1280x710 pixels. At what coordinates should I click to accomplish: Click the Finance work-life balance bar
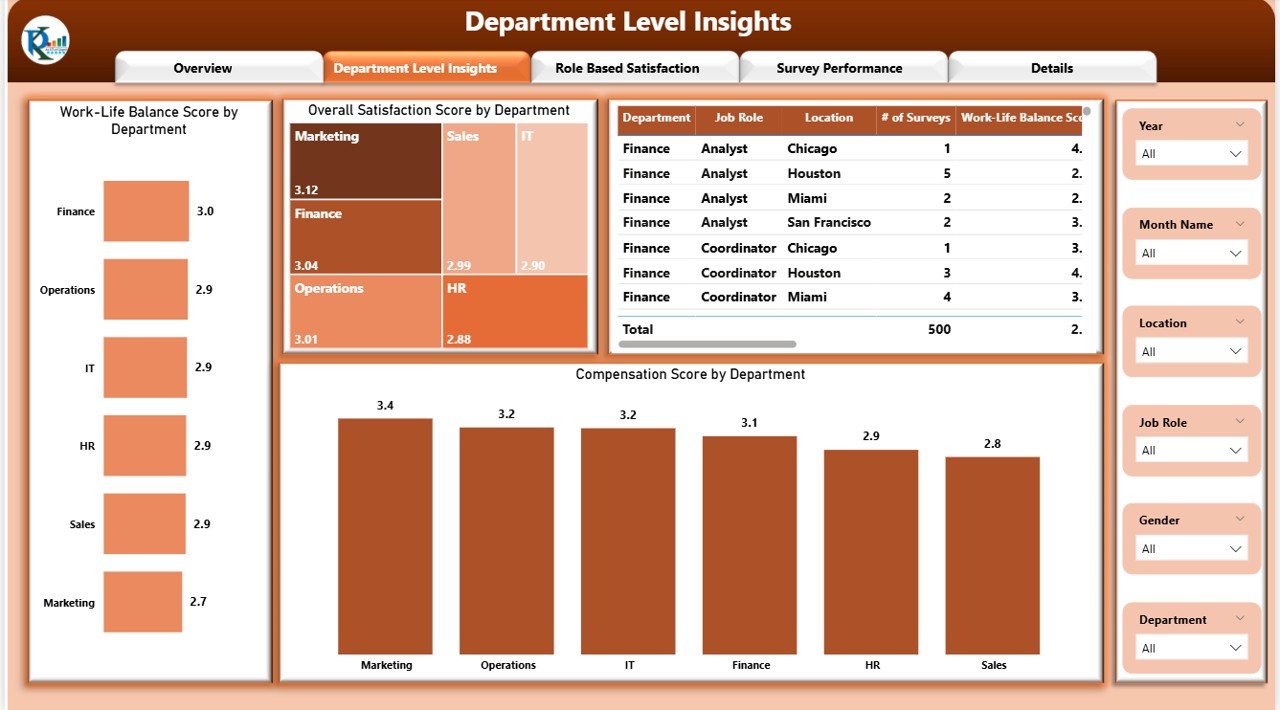click(x=146, y=211)
